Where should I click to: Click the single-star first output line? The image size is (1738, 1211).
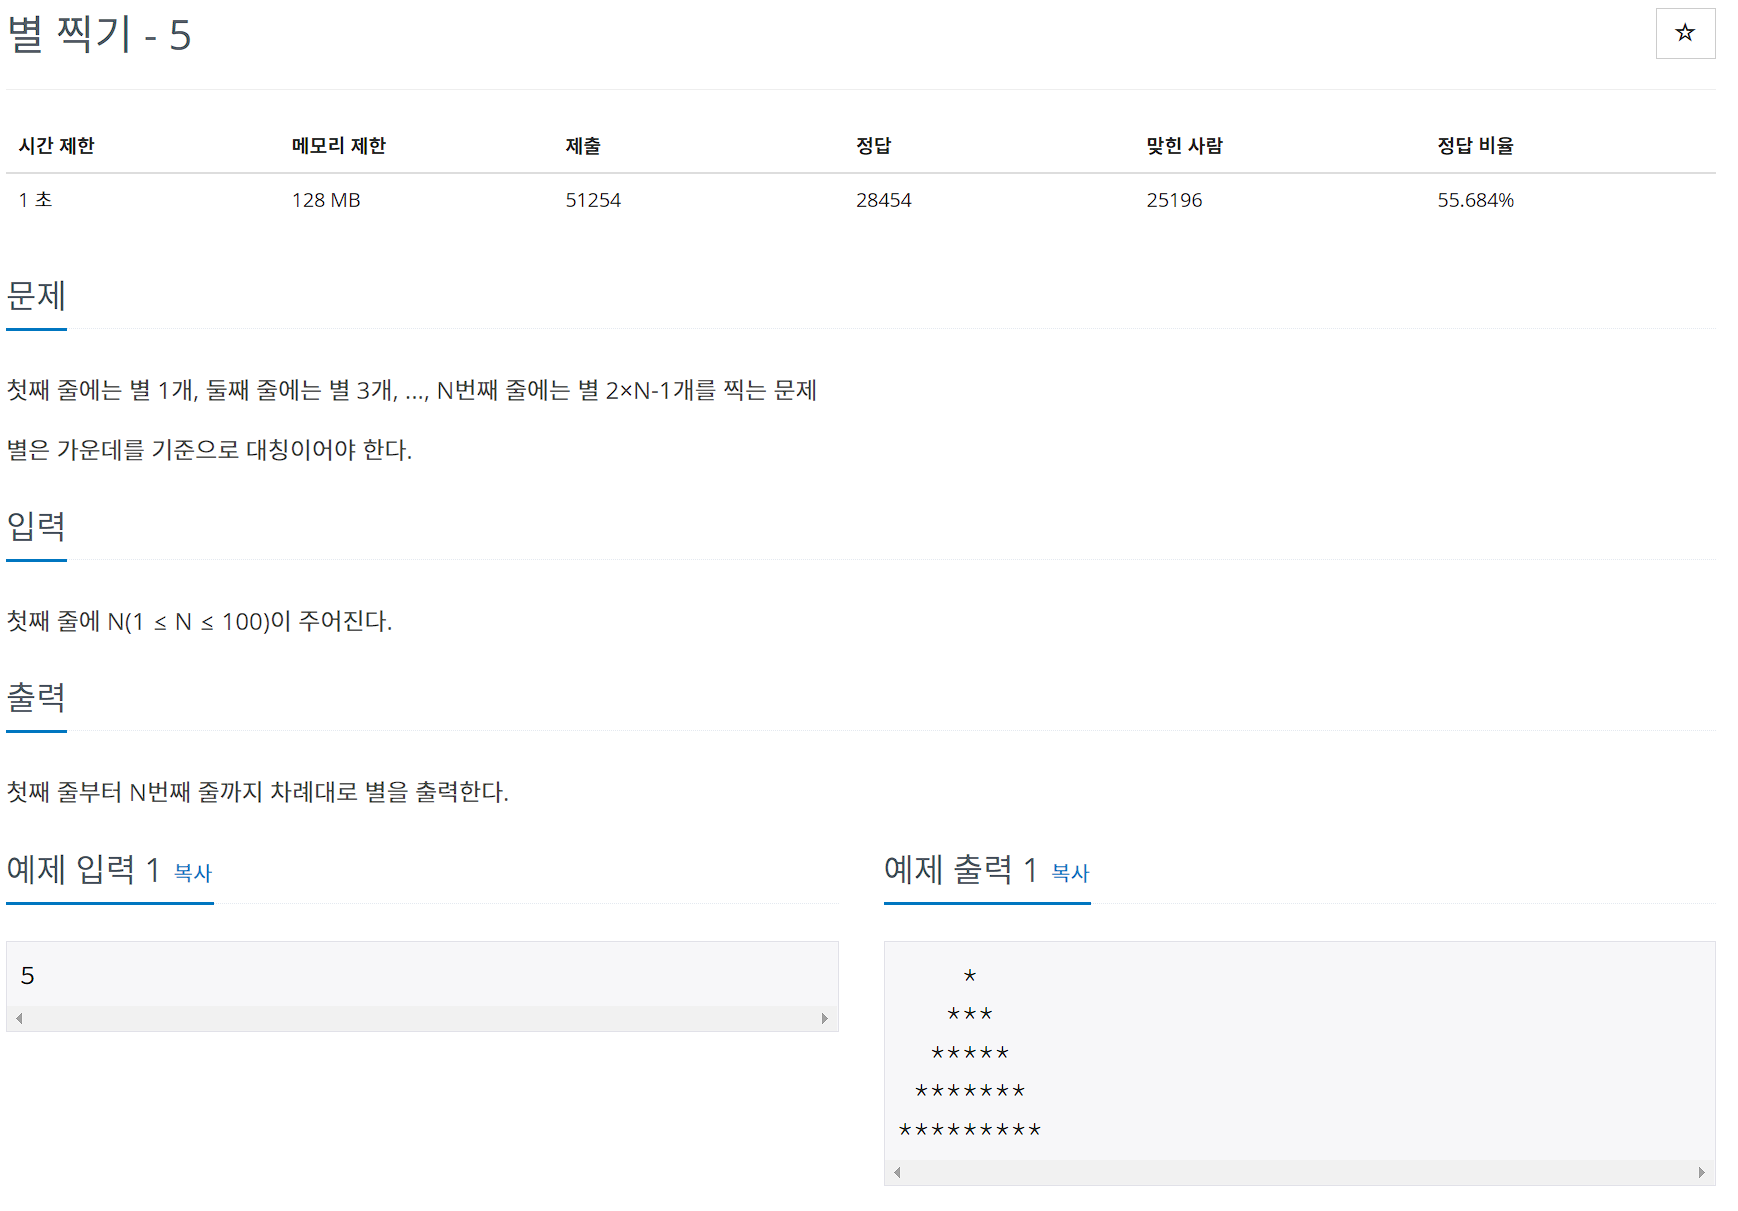(x=970, y=976)
